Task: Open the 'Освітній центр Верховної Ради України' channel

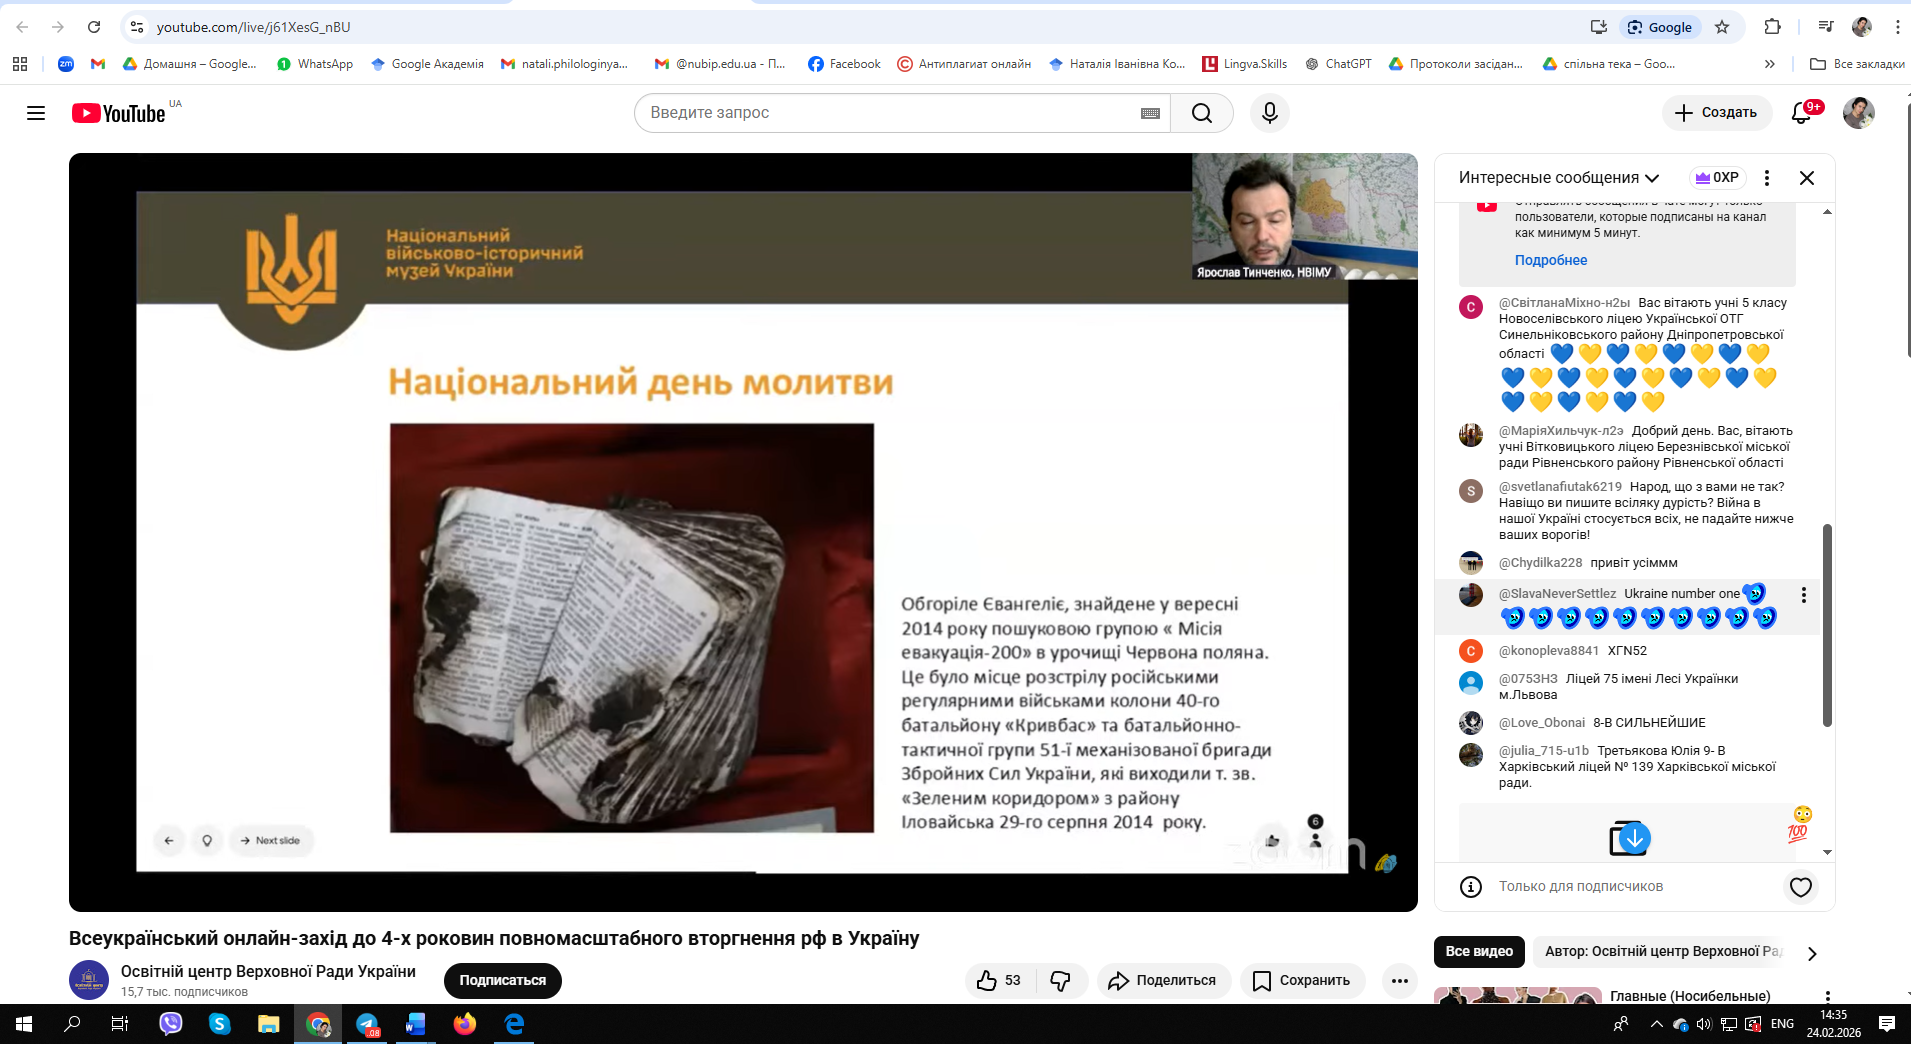Action: click(268, 972)
